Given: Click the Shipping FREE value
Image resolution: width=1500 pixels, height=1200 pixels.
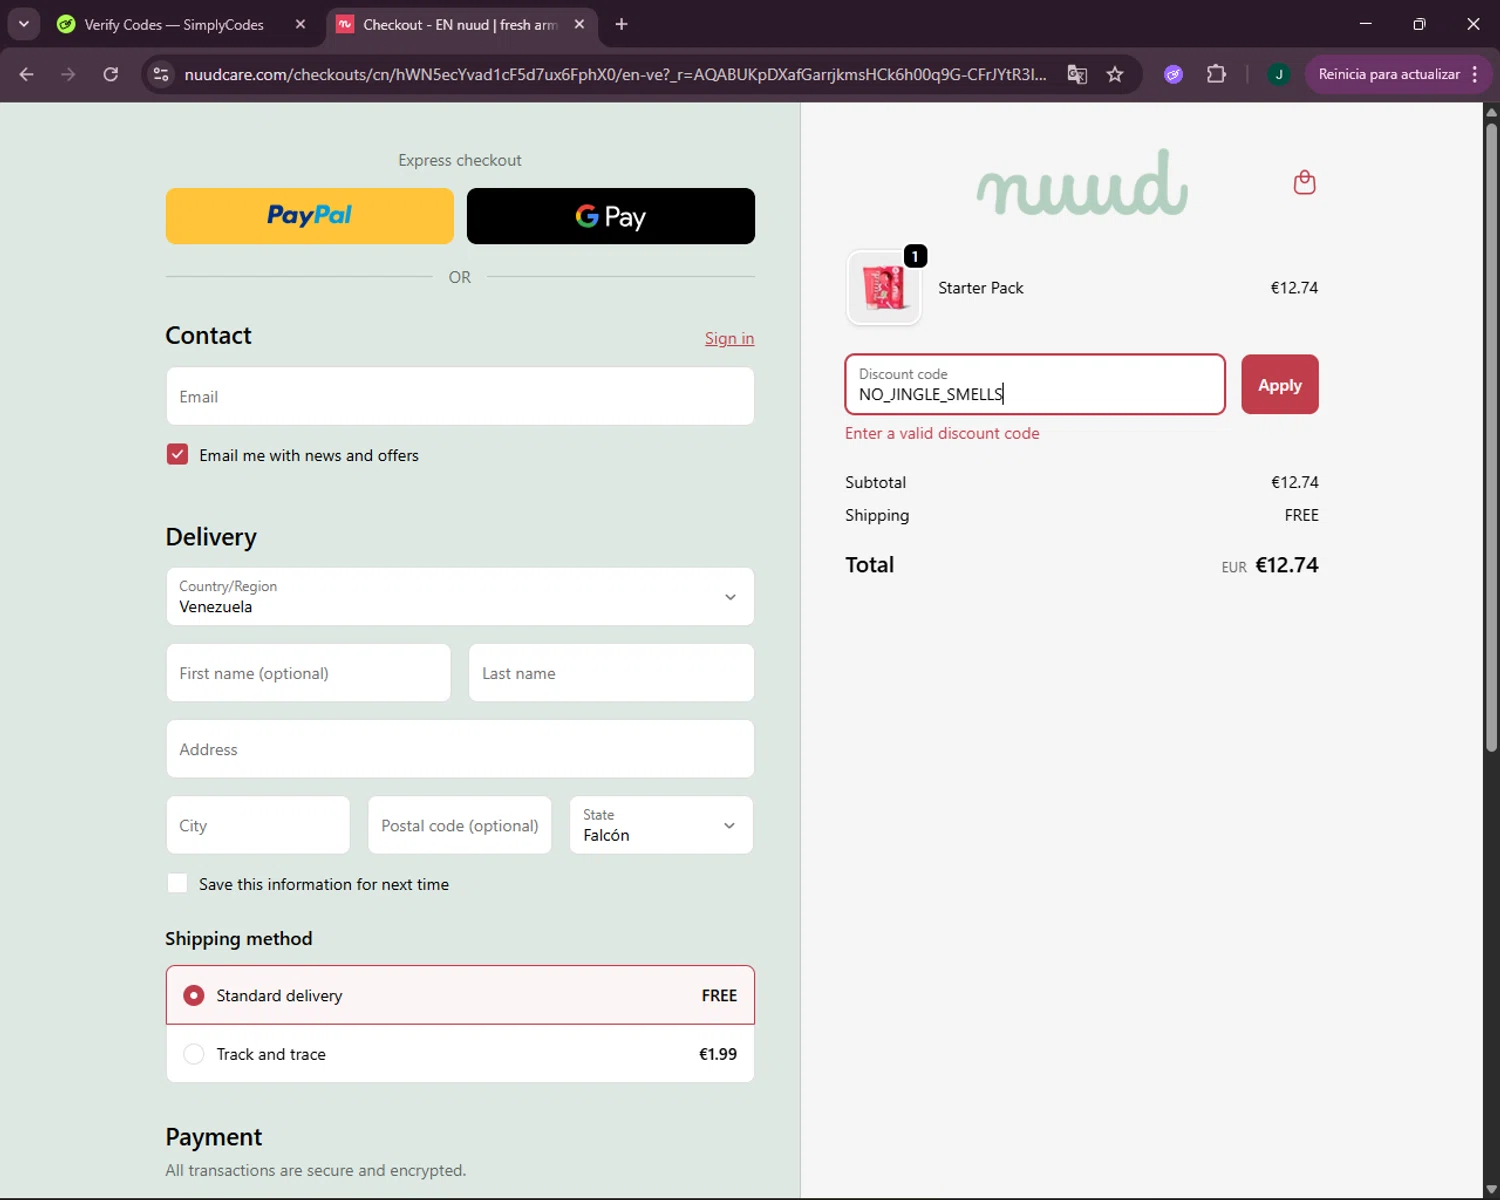Looking at the screenshot, I should [x=1301, y=515].
